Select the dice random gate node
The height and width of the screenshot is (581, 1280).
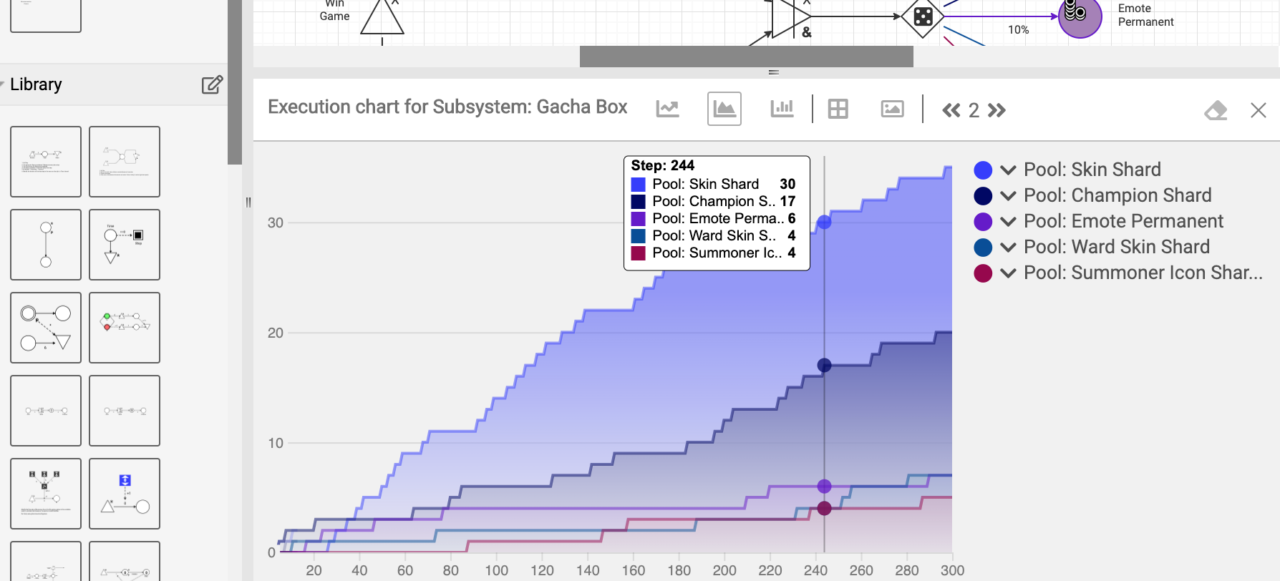click(922, 16)
